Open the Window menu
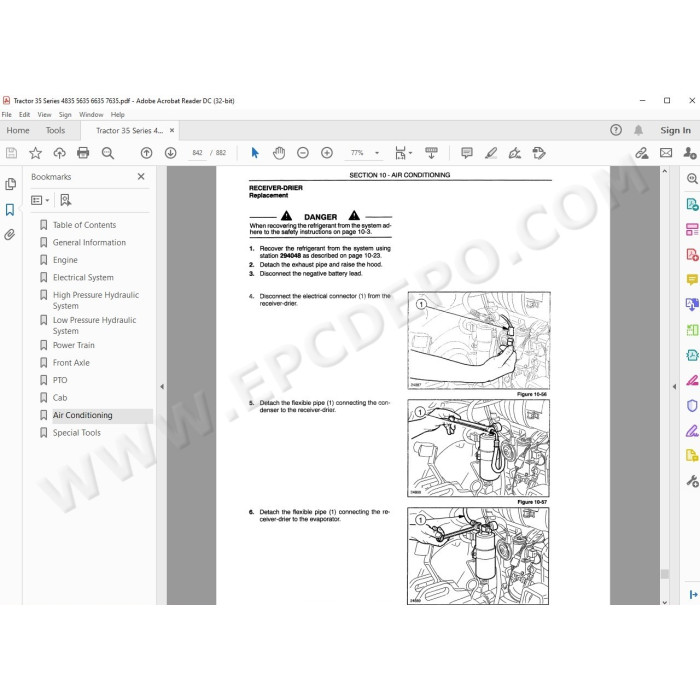700x700 pixels. (91, 115)
